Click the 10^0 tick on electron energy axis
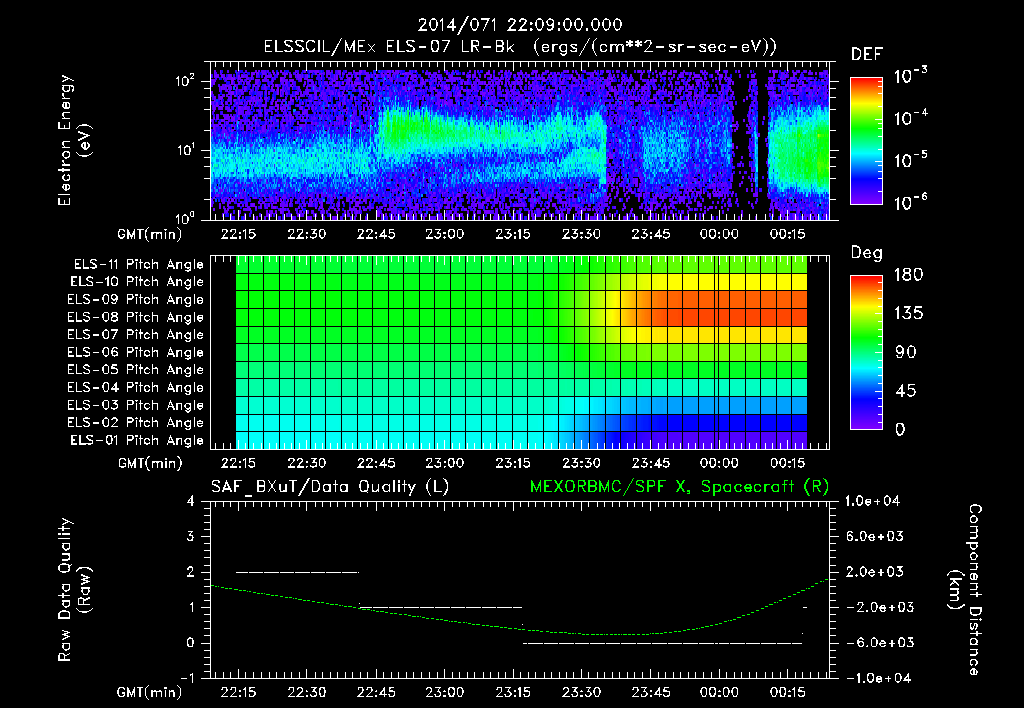This screenshot has width=1024, height=708. click(185, 217)
